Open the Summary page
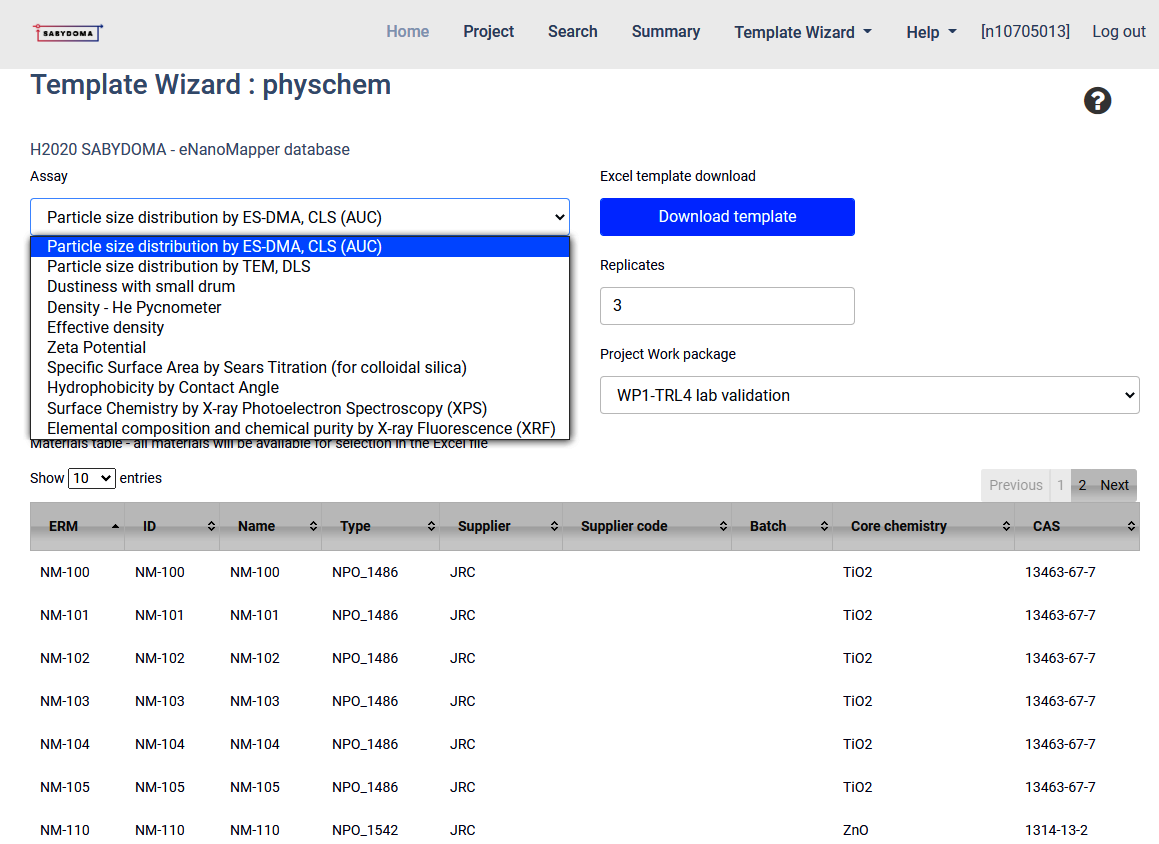Image resolution: width=1159 pixels, height=844 pixels. click(665, 32)
